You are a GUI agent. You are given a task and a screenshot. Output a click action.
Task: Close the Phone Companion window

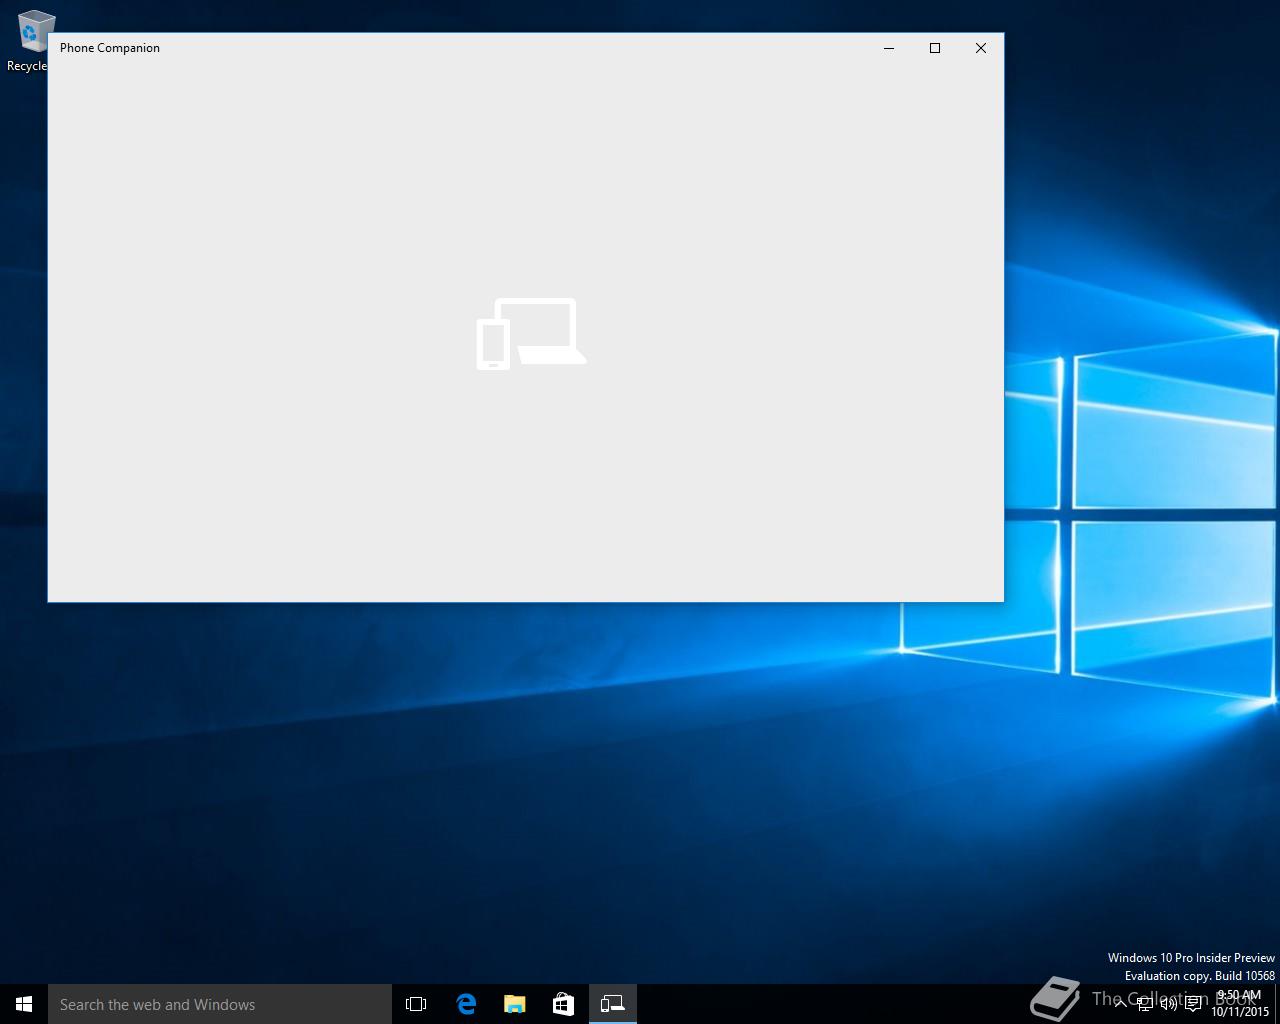(x=981, y=48)
